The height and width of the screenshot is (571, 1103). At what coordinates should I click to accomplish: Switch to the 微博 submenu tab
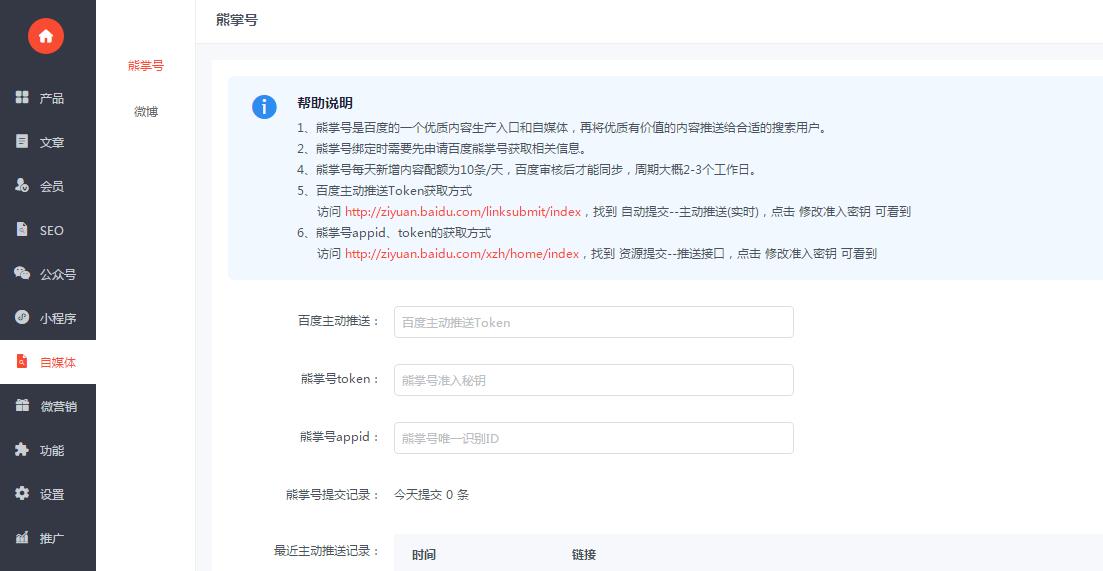pos(146,111)
